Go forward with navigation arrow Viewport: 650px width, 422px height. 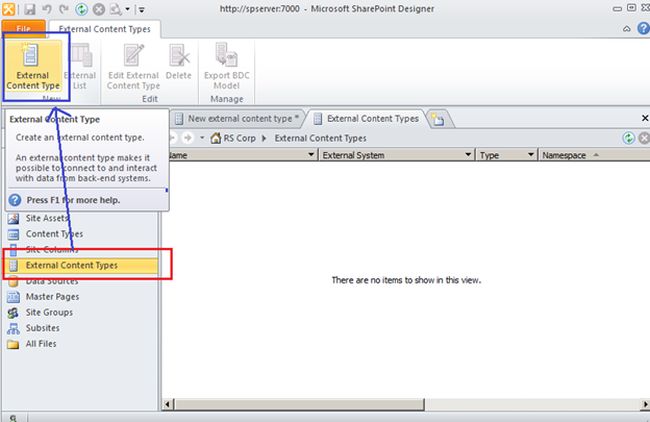187,138
